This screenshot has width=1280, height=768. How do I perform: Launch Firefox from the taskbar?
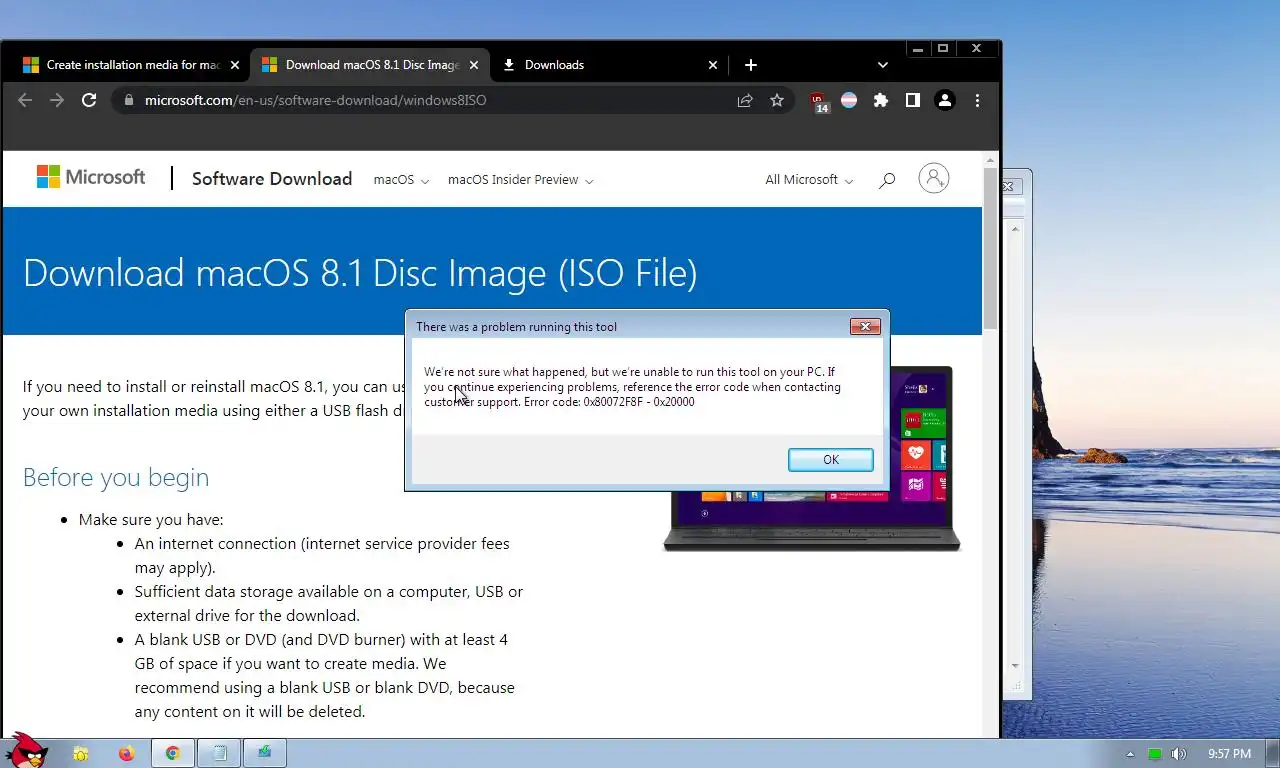pos(126,753)
